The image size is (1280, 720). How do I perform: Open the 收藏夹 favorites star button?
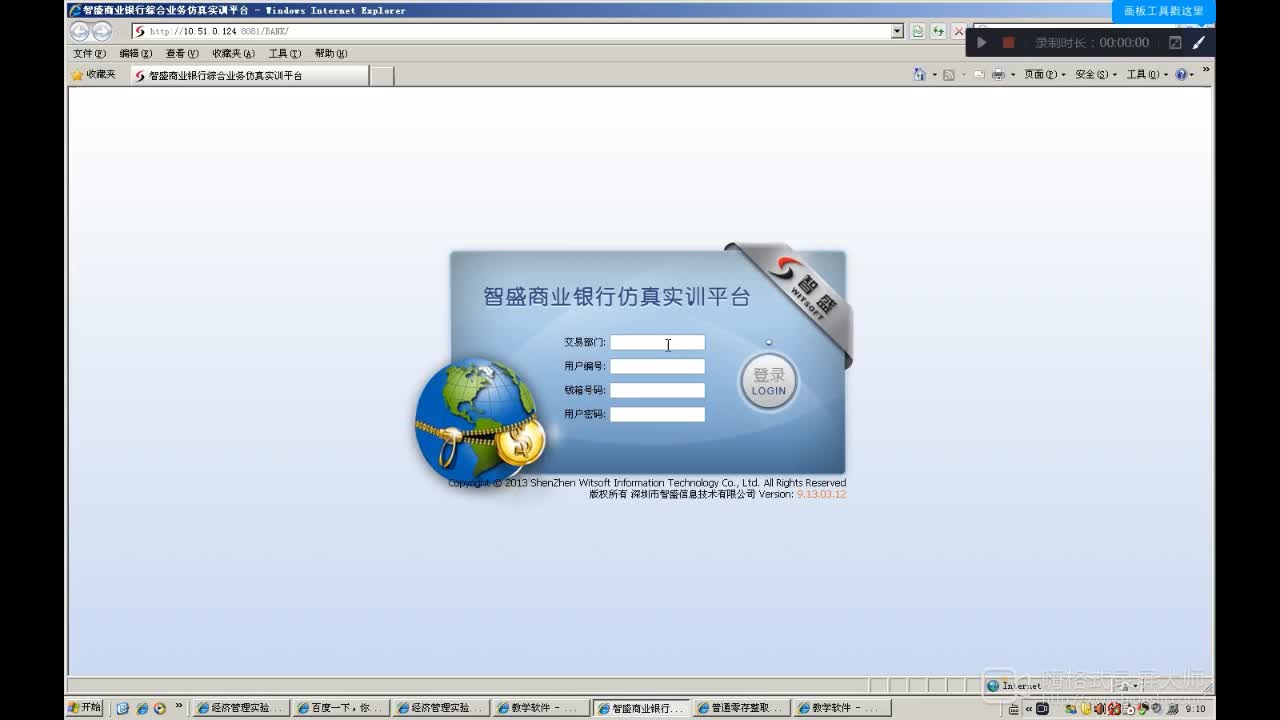93,75
